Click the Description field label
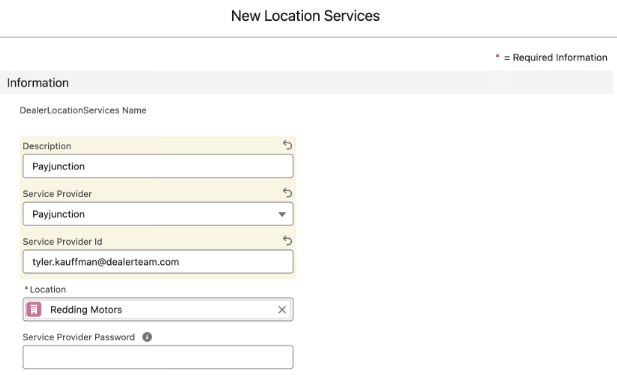Screen dimensions: 617x375 point(47,146)
